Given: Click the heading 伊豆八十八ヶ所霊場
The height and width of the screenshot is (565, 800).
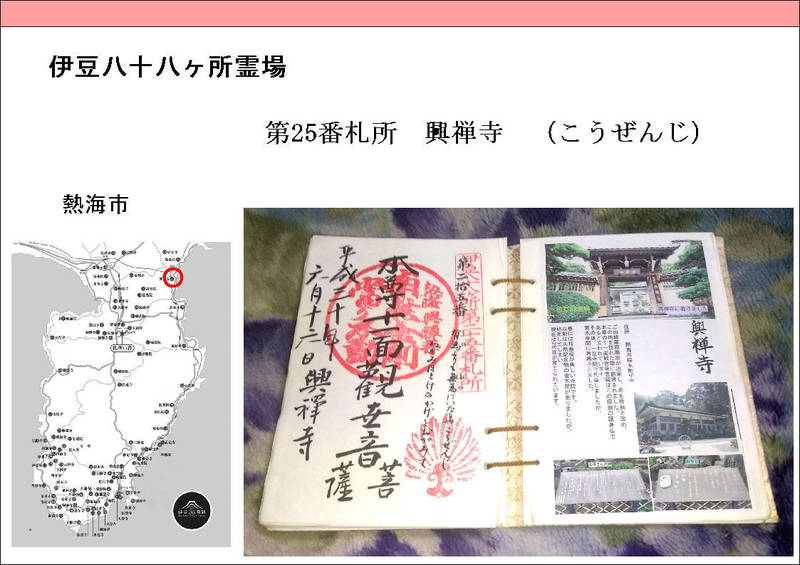Looking at the screenshot, I should coord(167,67).
